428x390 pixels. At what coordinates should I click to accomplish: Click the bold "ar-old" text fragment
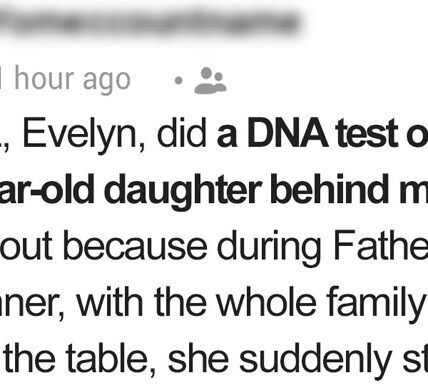click(x=47, y=189)
